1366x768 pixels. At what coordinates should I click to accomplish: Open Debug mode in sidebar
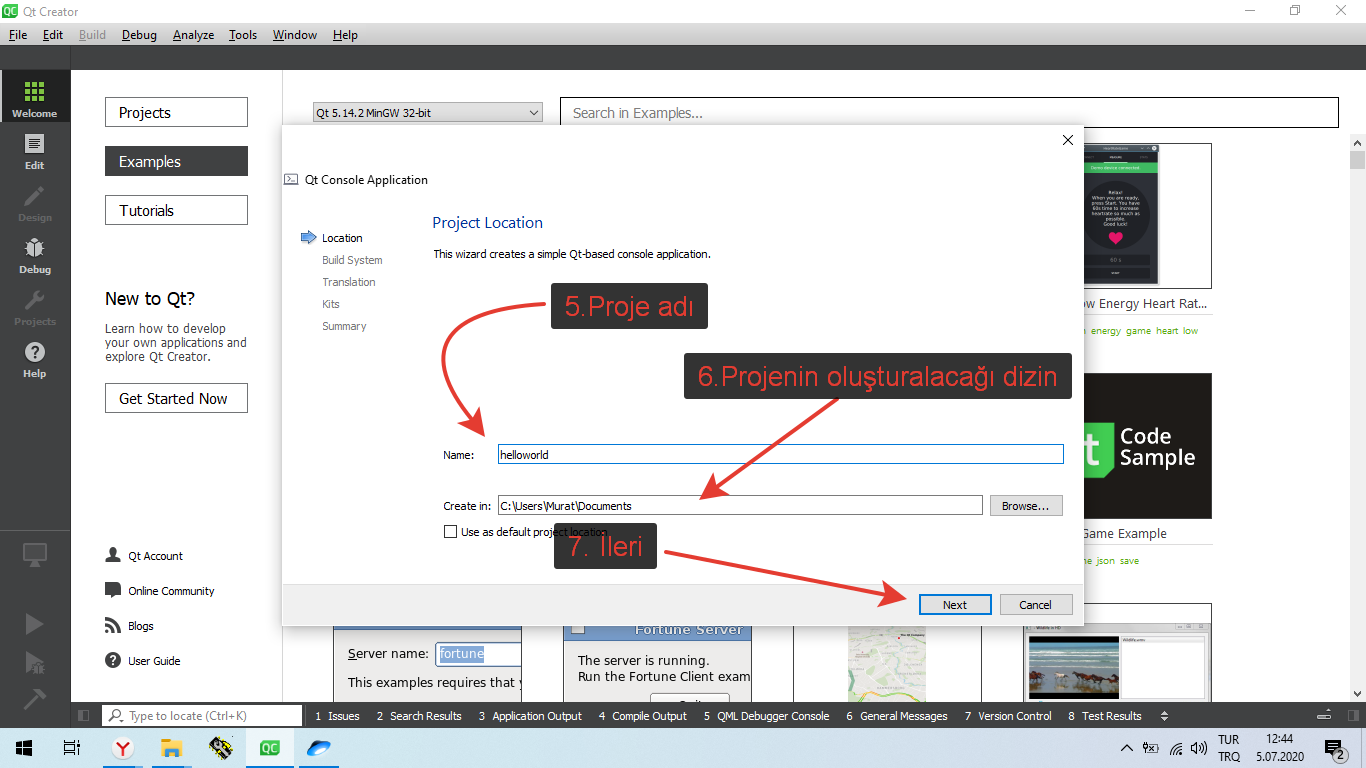[35, 254]
